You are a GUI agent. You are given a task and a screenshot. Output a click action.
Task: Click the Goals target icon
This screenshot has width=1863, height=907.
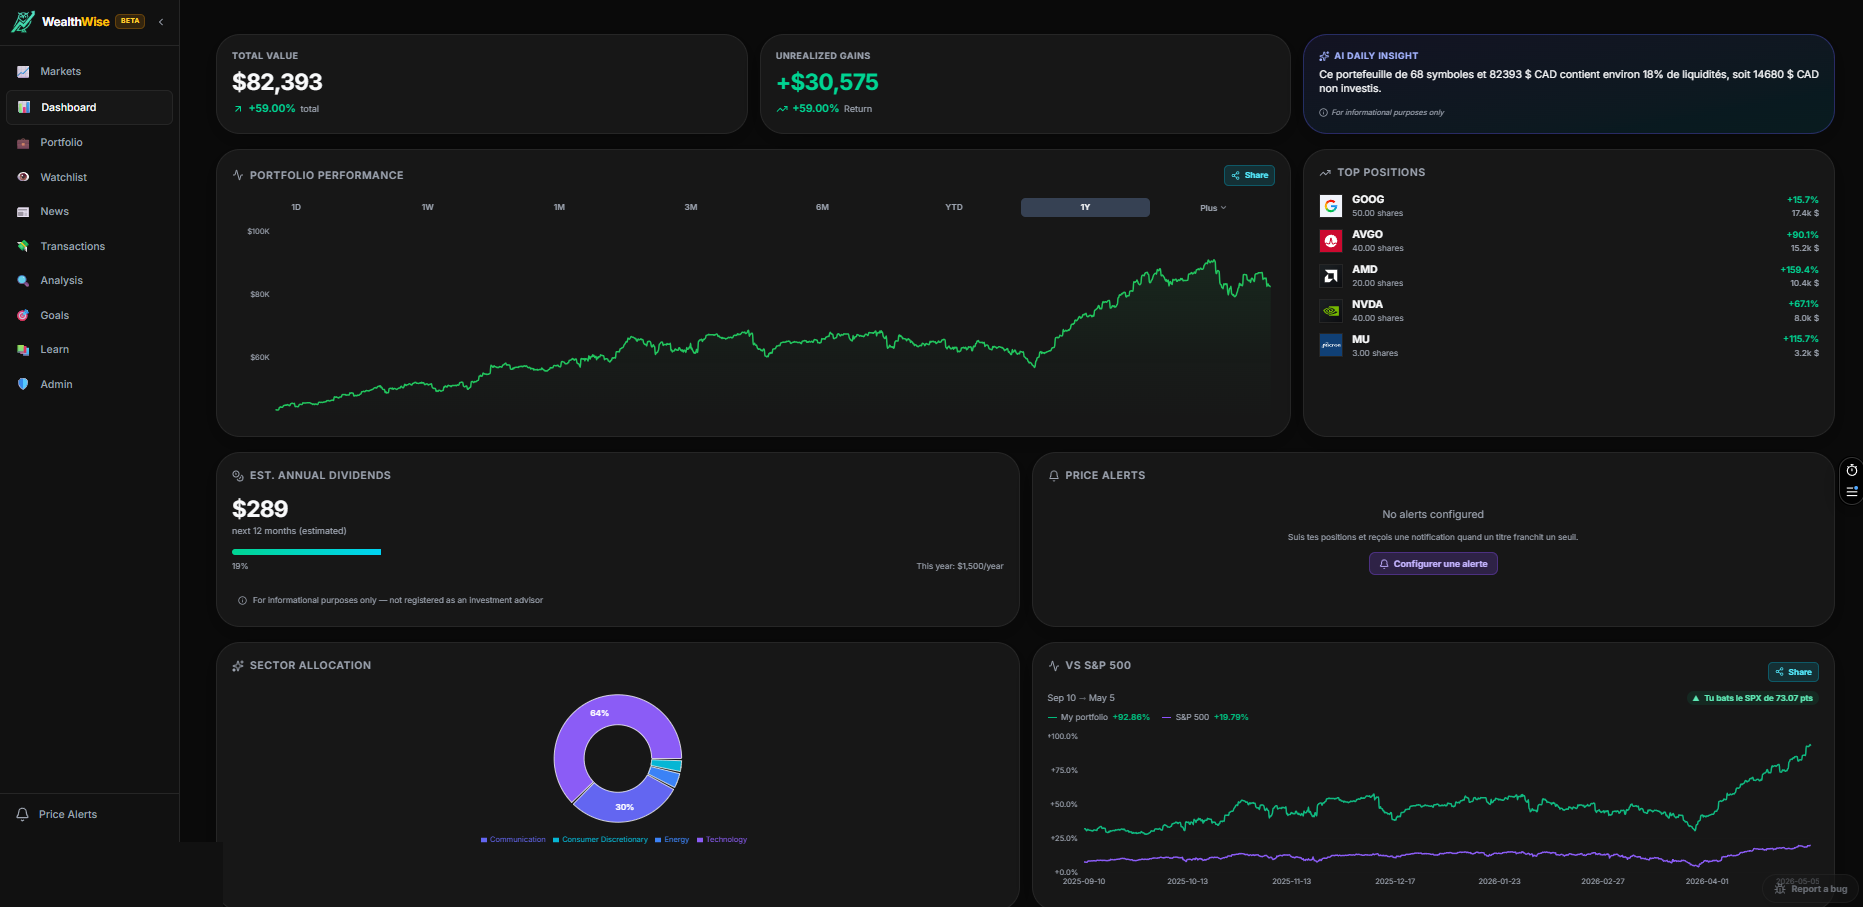(x=23, y=315)
